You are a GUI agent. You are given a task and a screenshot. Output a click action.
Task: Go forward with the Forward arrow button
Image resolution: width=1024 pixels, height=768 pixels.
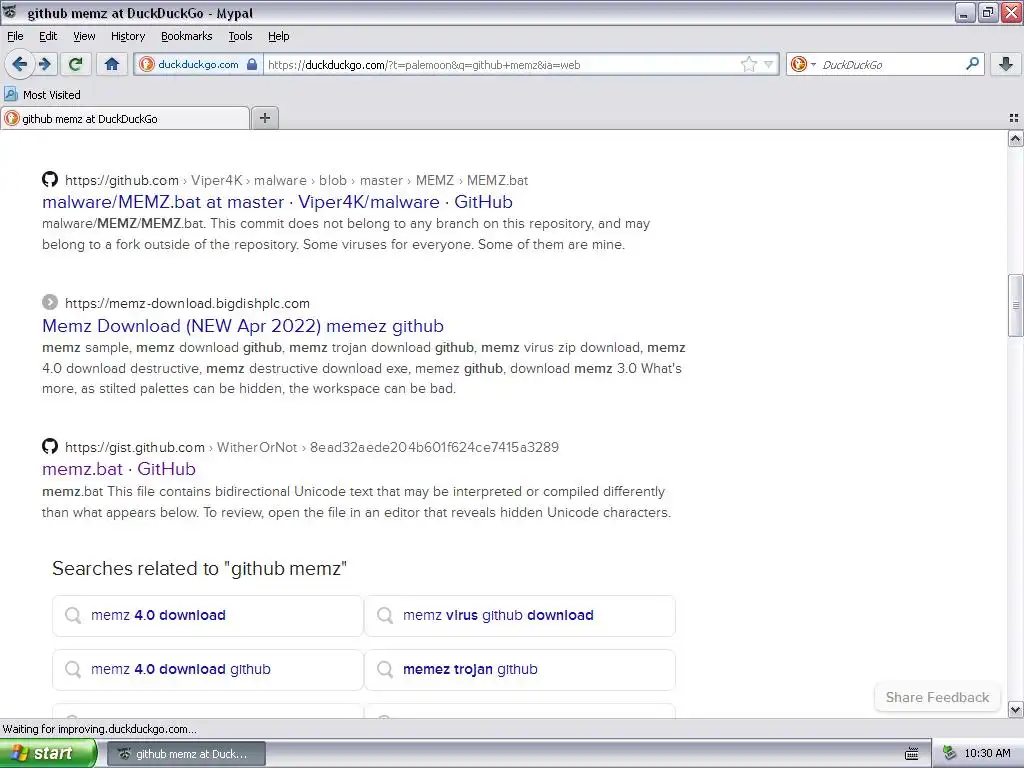pos(44,64)
